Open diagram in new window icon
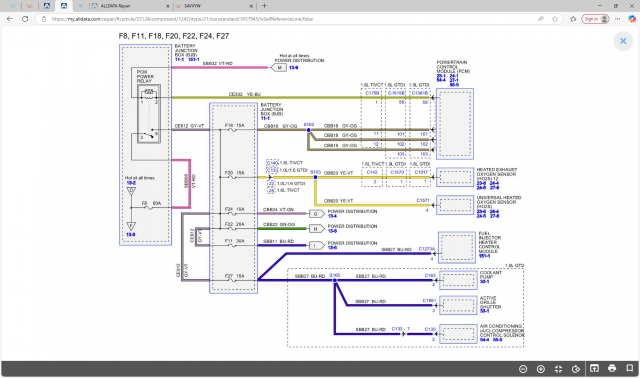The image size is (640, 378). coord(594,368)
